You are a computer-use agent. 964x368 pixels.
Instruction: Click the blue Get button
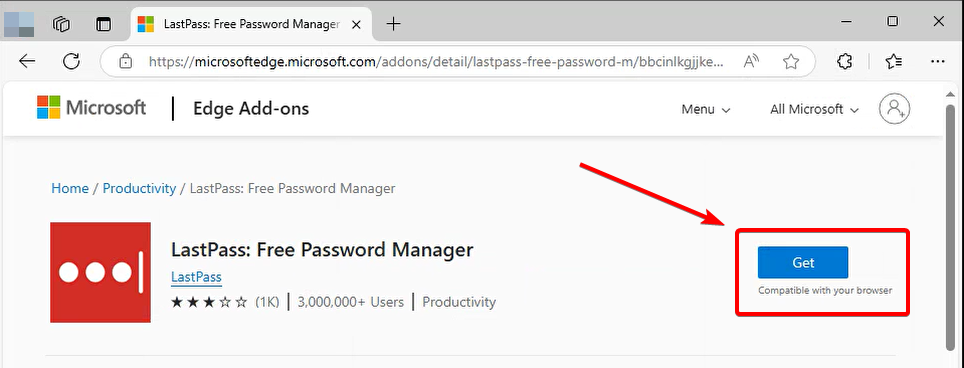click(803, 262)
